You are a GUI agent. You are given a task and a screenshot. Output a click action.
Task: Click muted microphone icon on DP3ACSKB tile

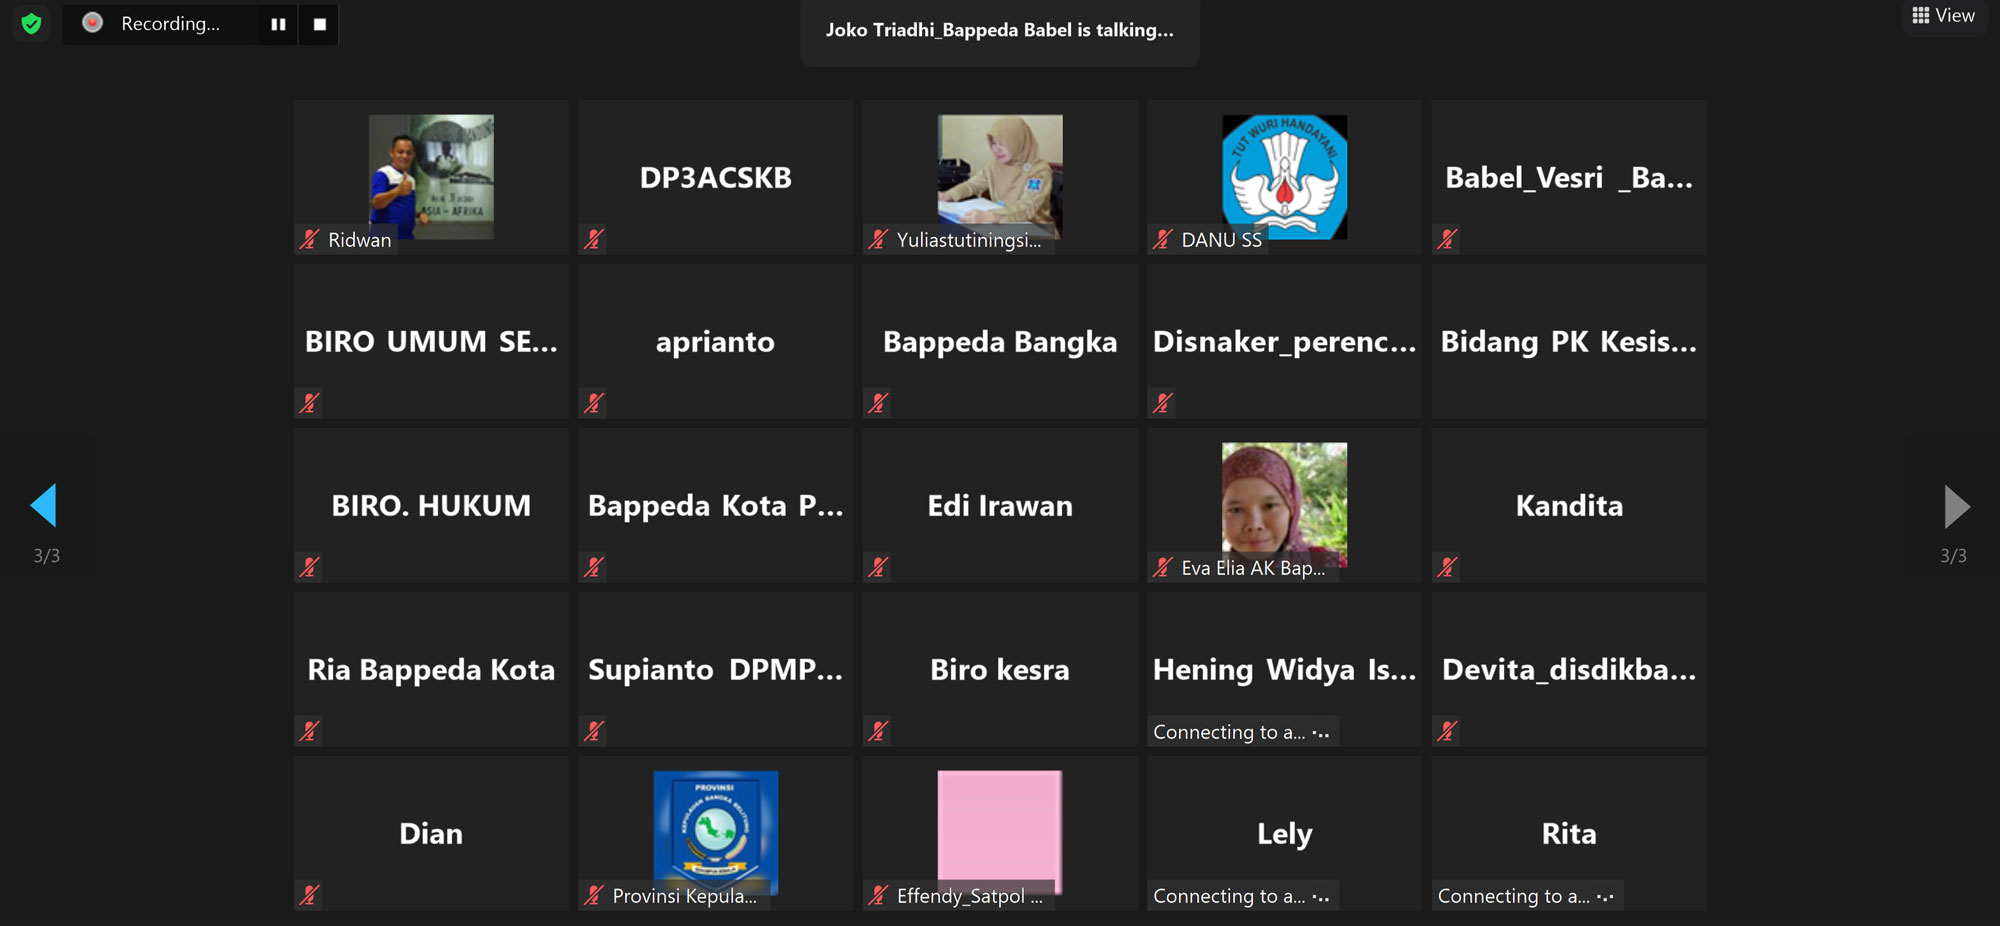coord(594,239)
